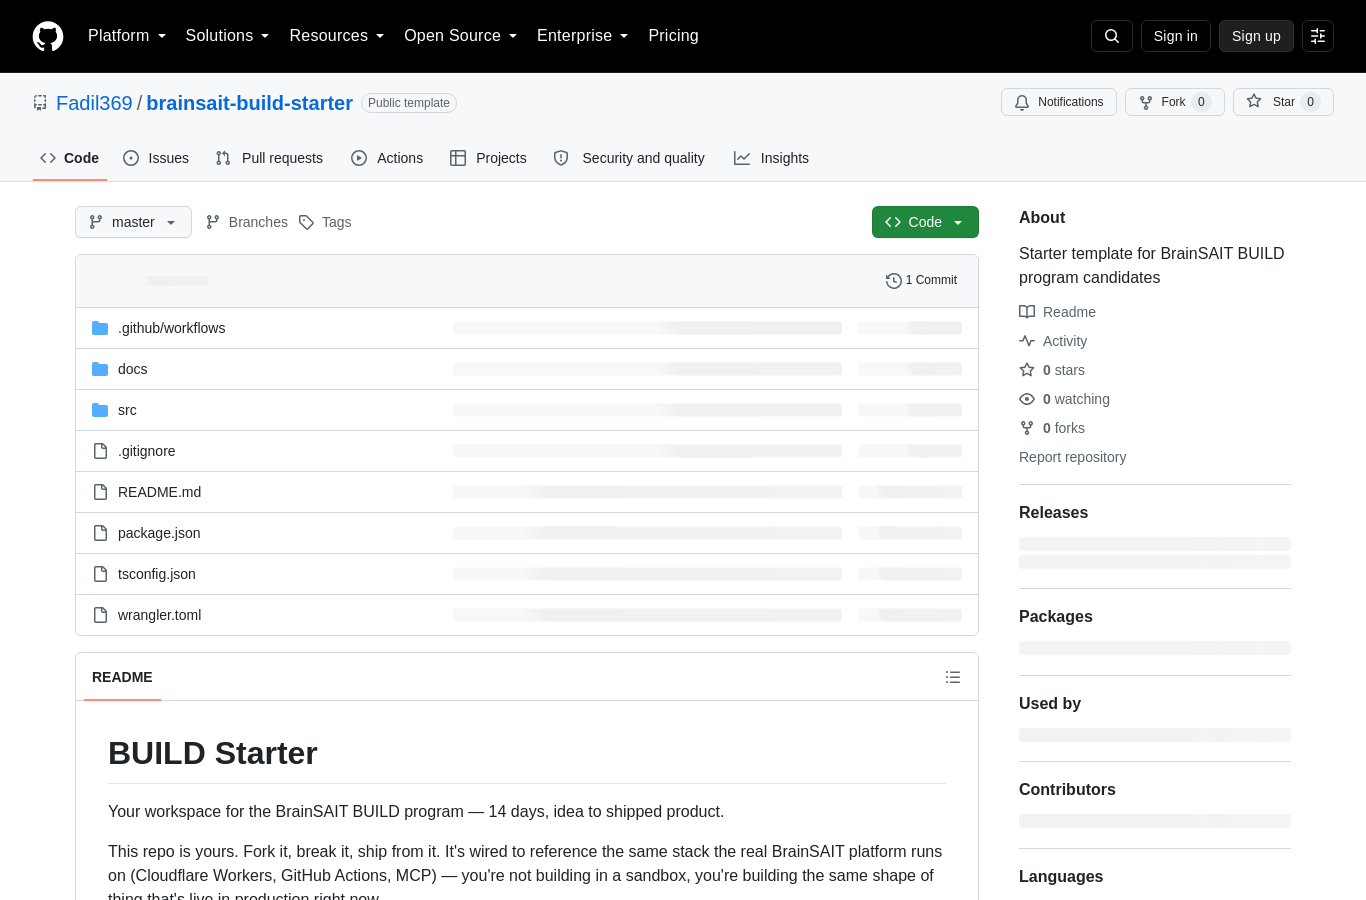This screenshot has width=1366, height=900.
Task: Expand the Enterprise menu
Action: 582,36
